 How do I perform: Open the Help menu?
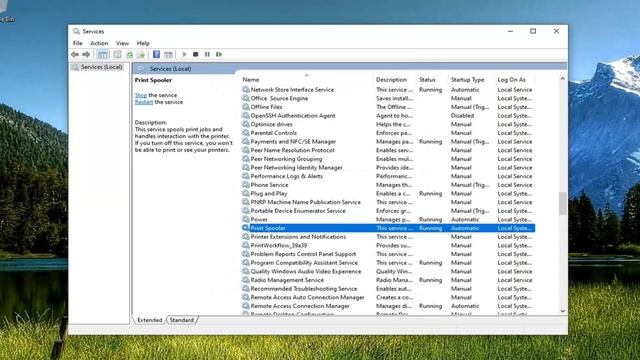pyautogui.click(x=143, y=43)
